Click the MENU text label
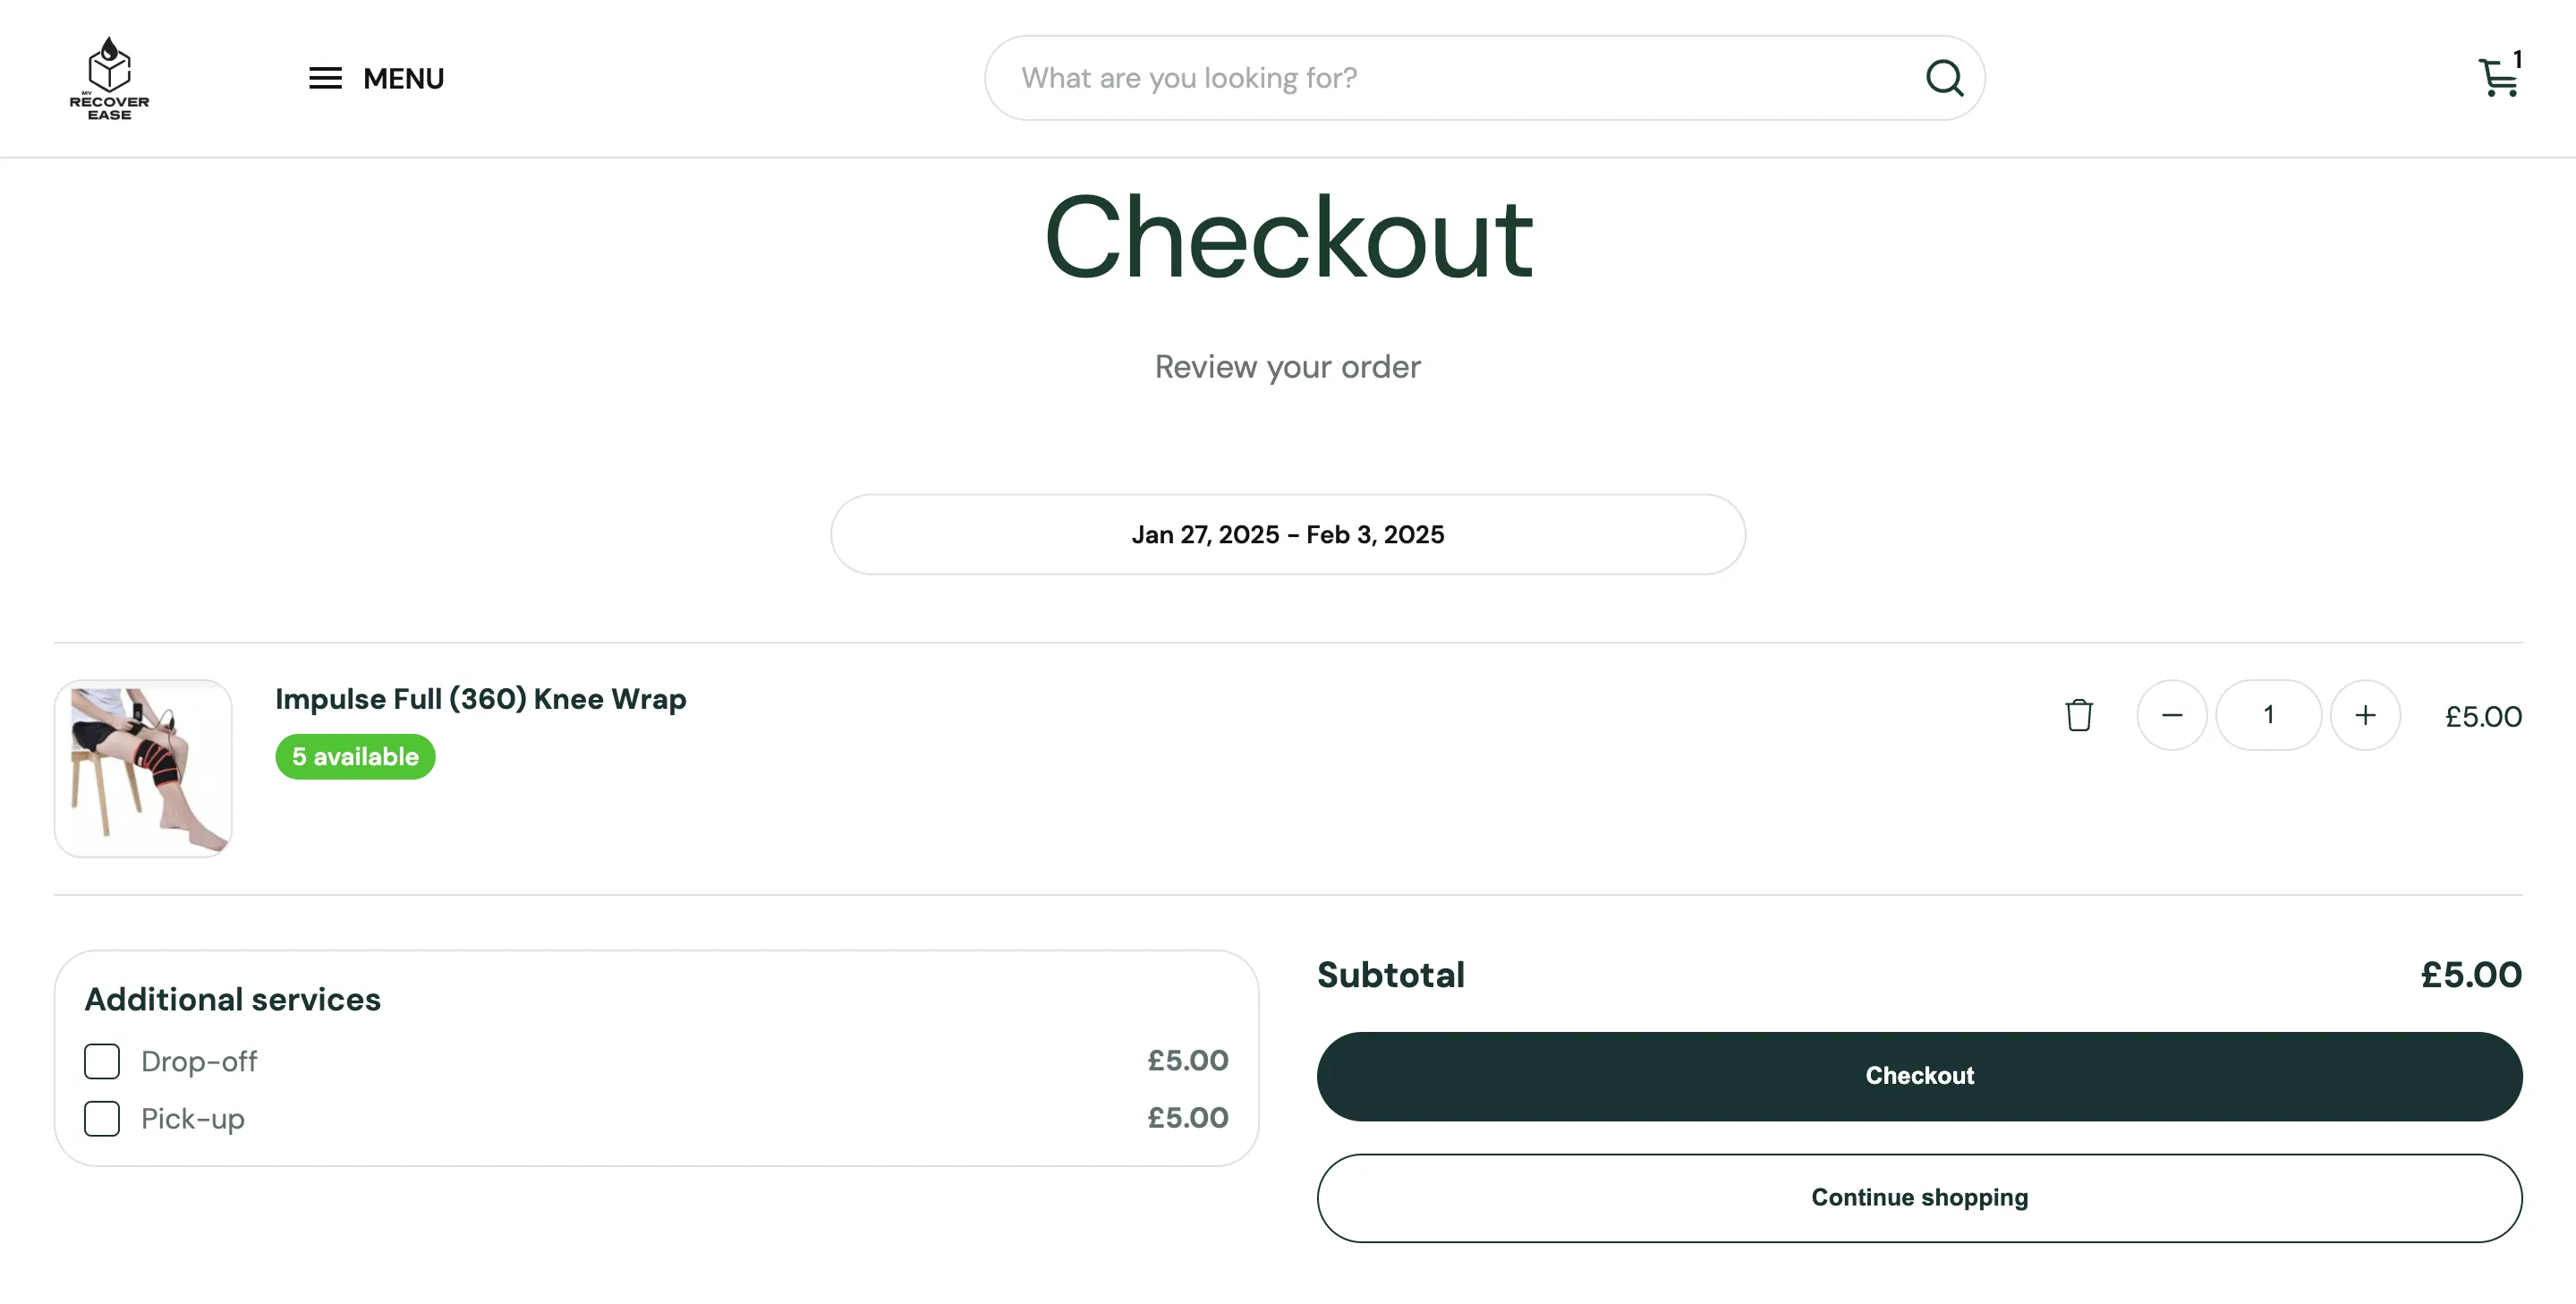This screenshot has width=2576, height=1304. 403,78
